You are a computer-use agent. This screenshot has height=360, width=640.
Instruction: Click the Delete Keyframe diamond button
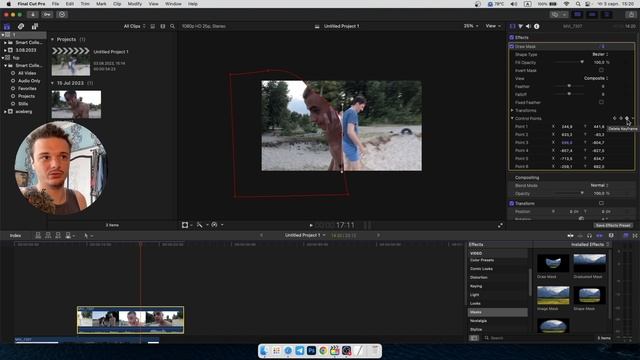click(x=627, y=118)
